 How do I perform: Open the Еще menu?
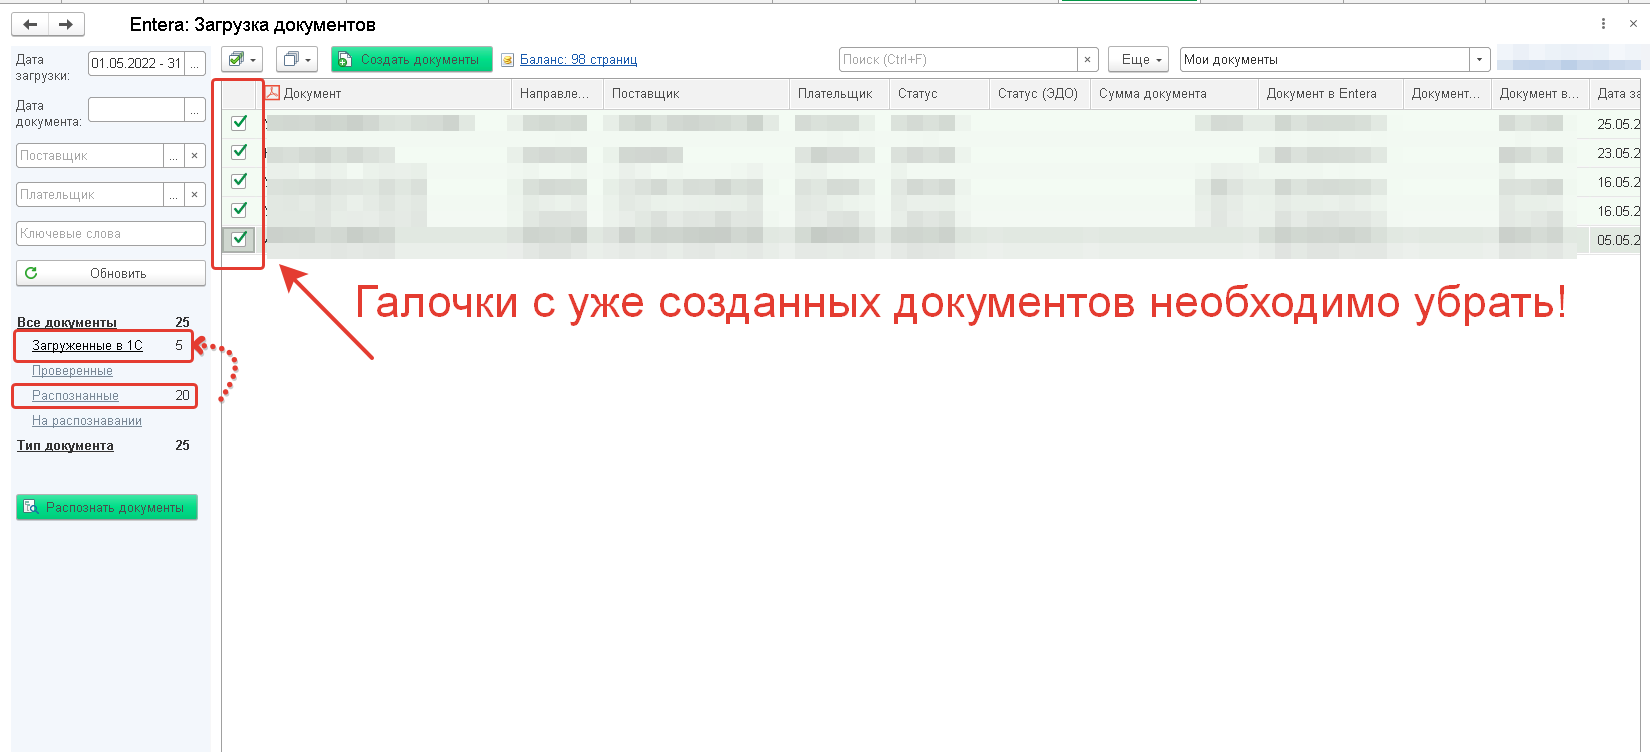[1139, 60]
